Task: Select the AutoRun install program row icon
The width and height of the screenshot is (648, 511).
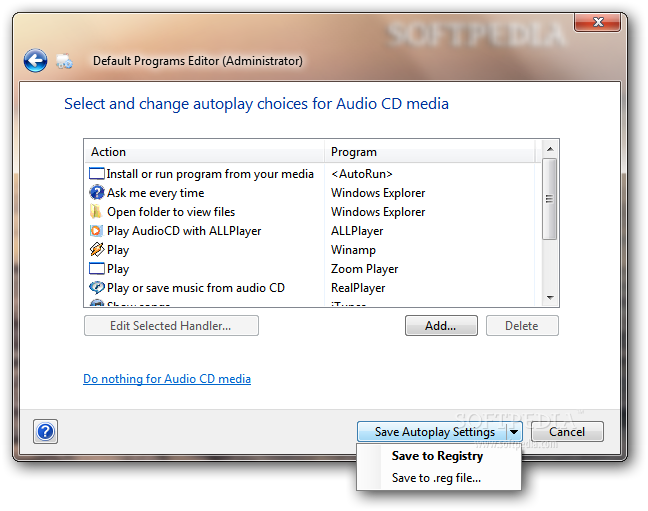Action: pos(97,174)
